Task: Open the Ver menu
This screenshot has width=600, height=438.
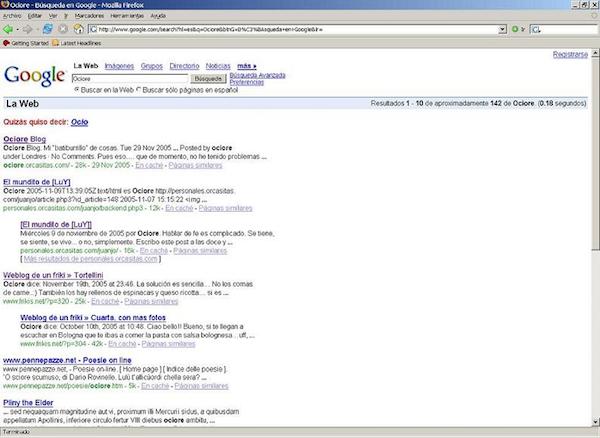Action: pos(53,16)
